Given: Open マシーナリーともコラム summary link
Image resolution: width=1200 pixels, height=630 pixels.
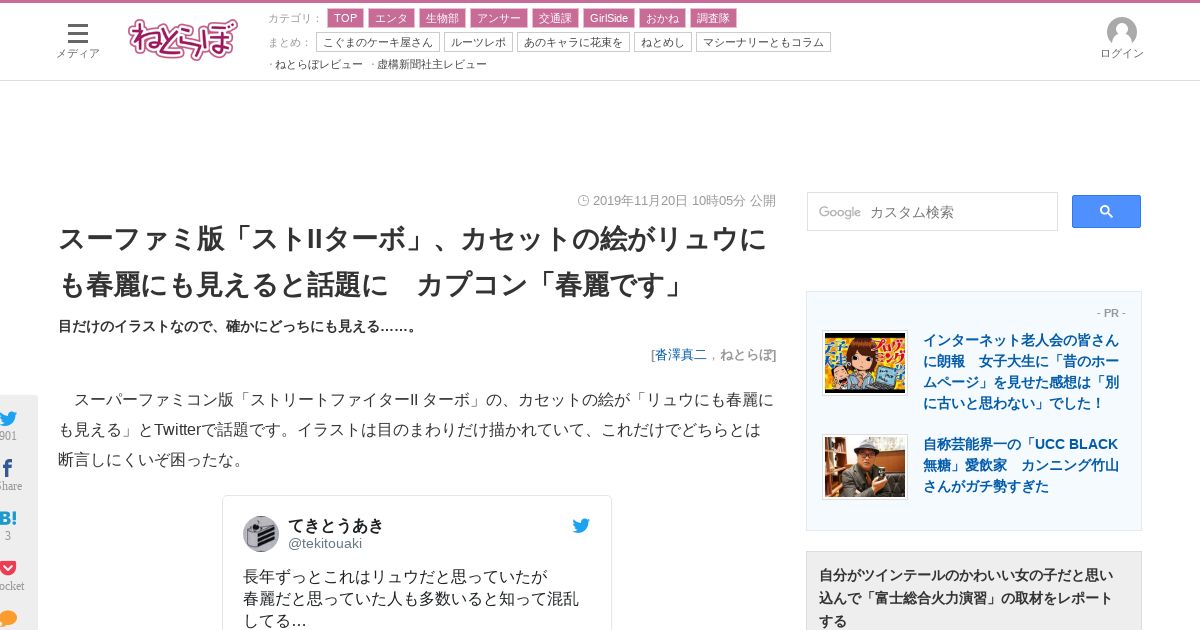Looking at the screenshot, I should (x=763, y=42).
